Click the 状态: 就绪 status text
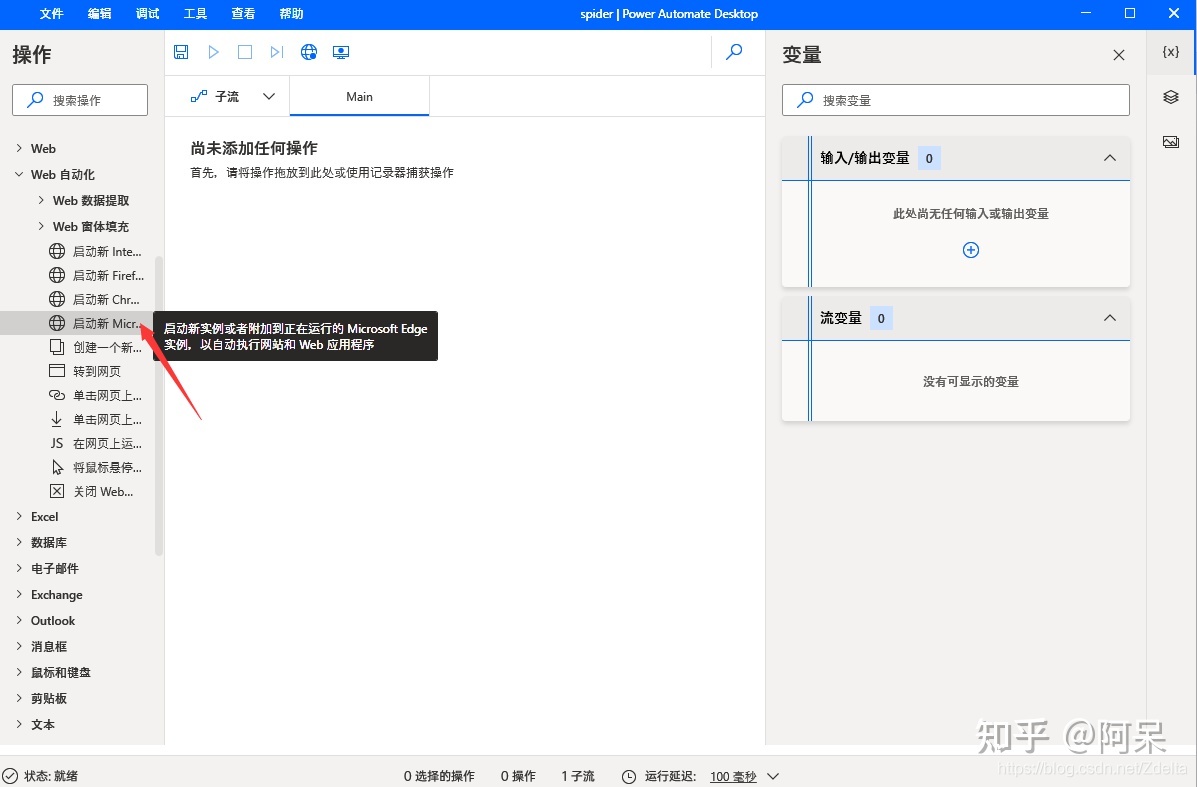 51,776
